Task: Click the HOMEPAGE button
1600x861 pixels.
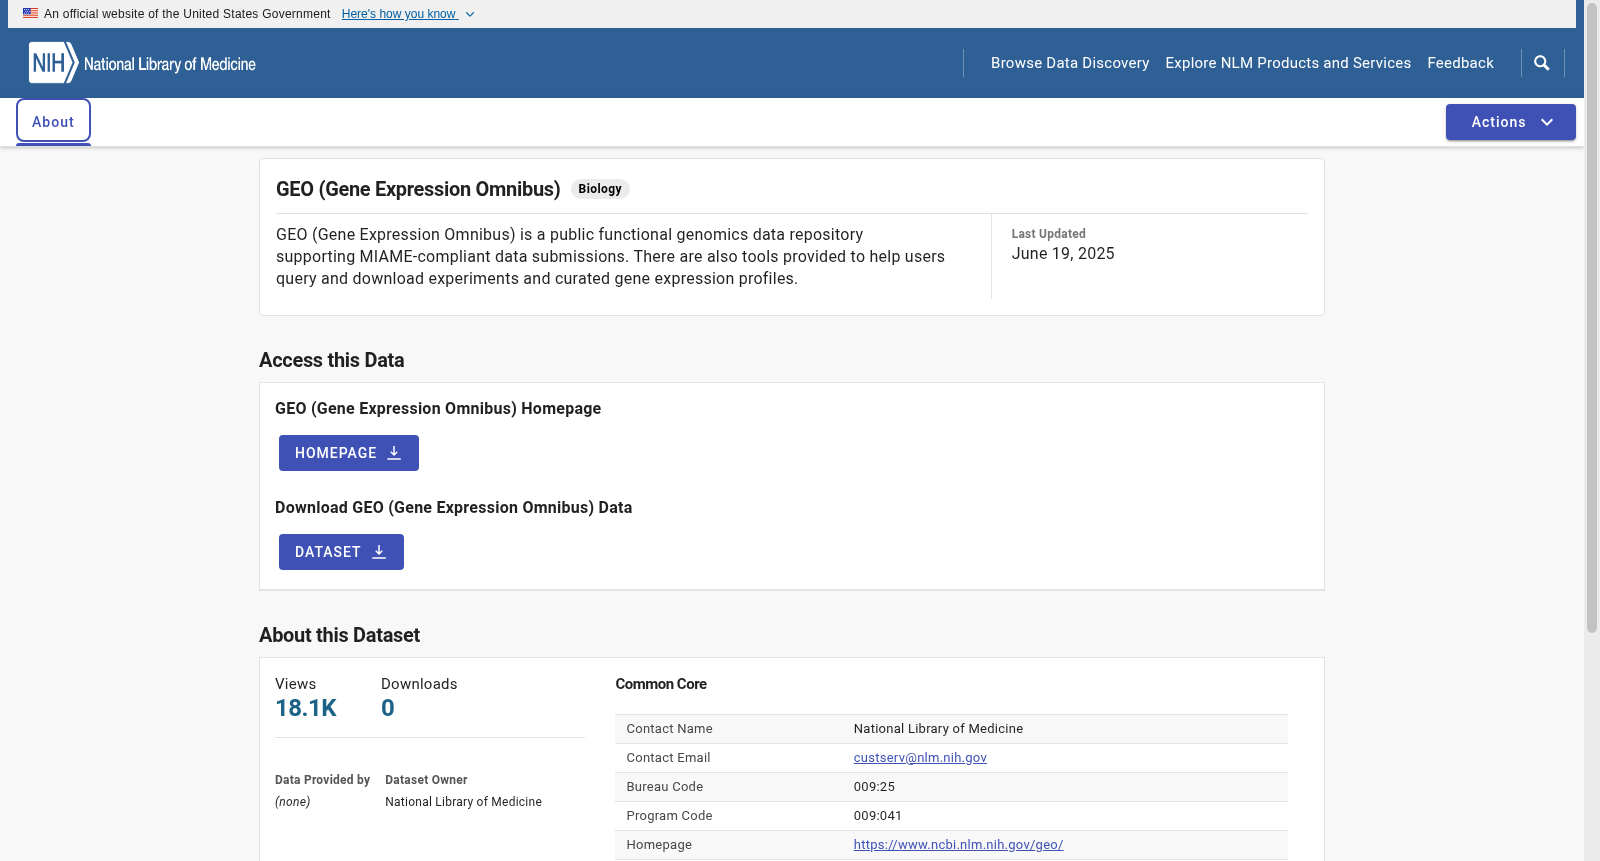Action: point(349,453)
